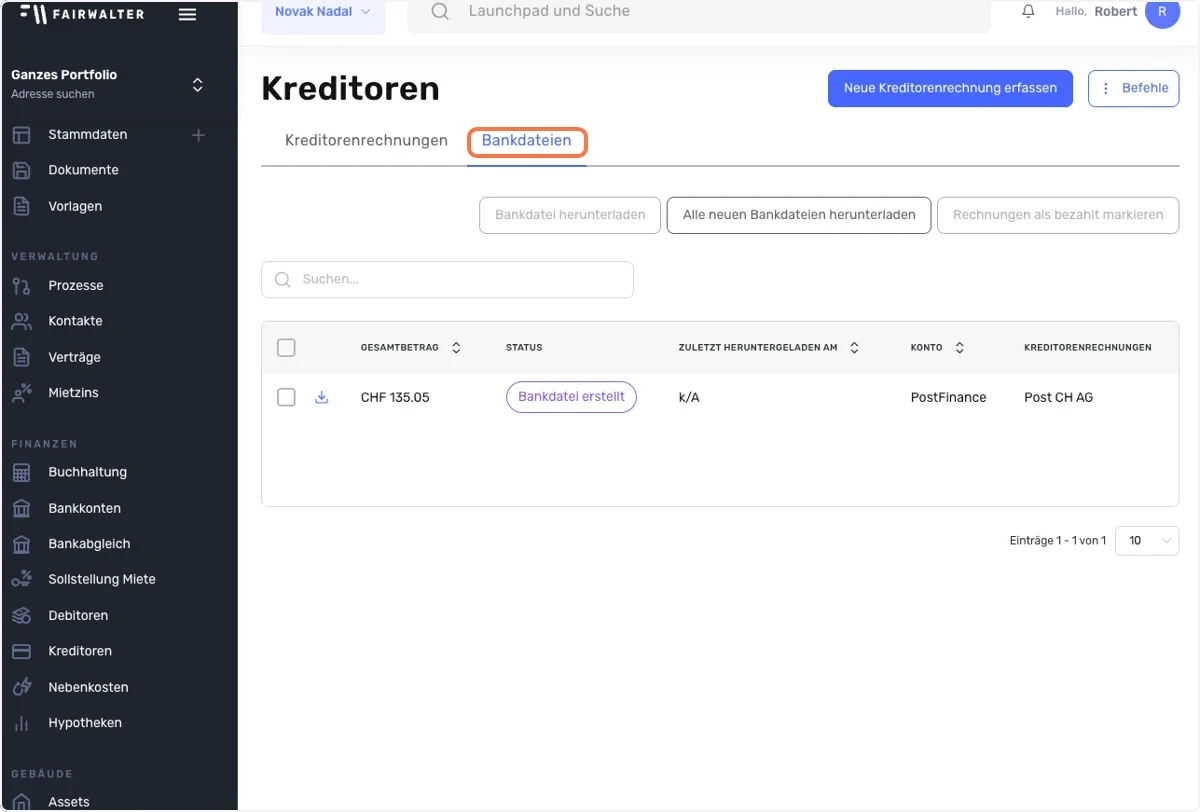This screenshot has height=812, width=1200.
Task: Select the Bankdateien tab
Action: (x=527, y=141)
